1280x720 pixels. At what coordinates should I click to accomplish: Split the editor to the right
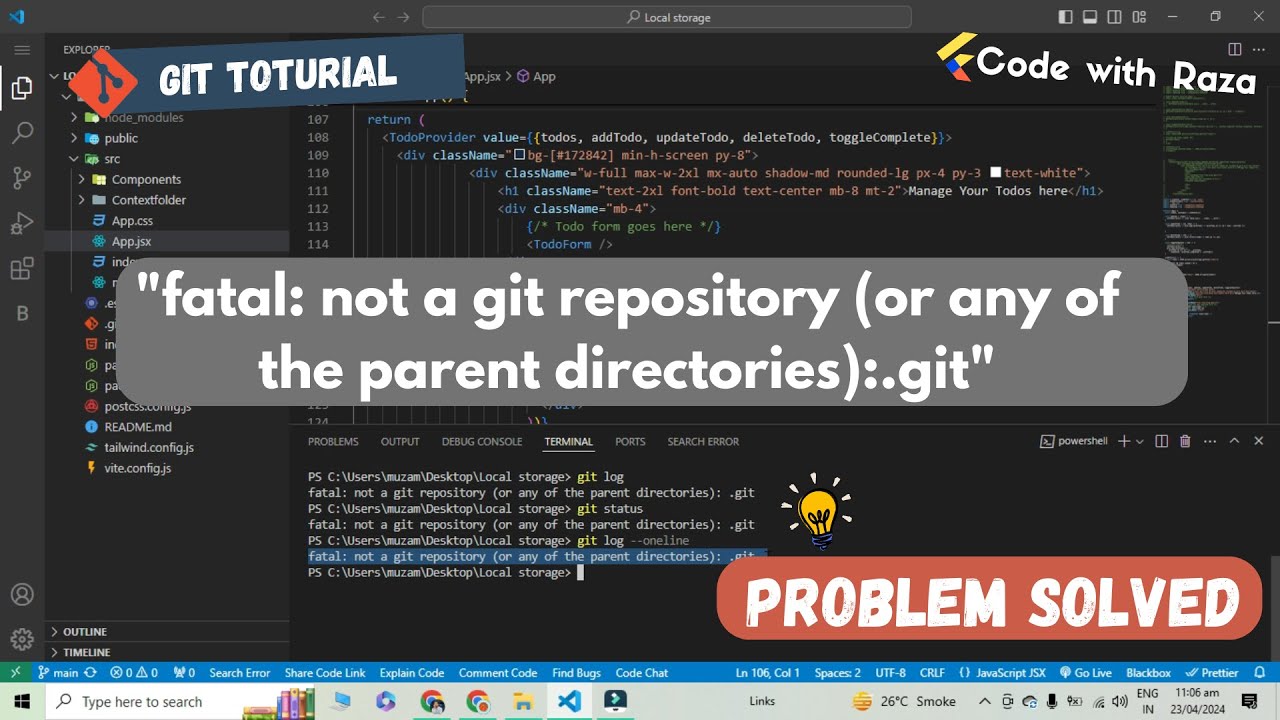[x=1235, y=49]
